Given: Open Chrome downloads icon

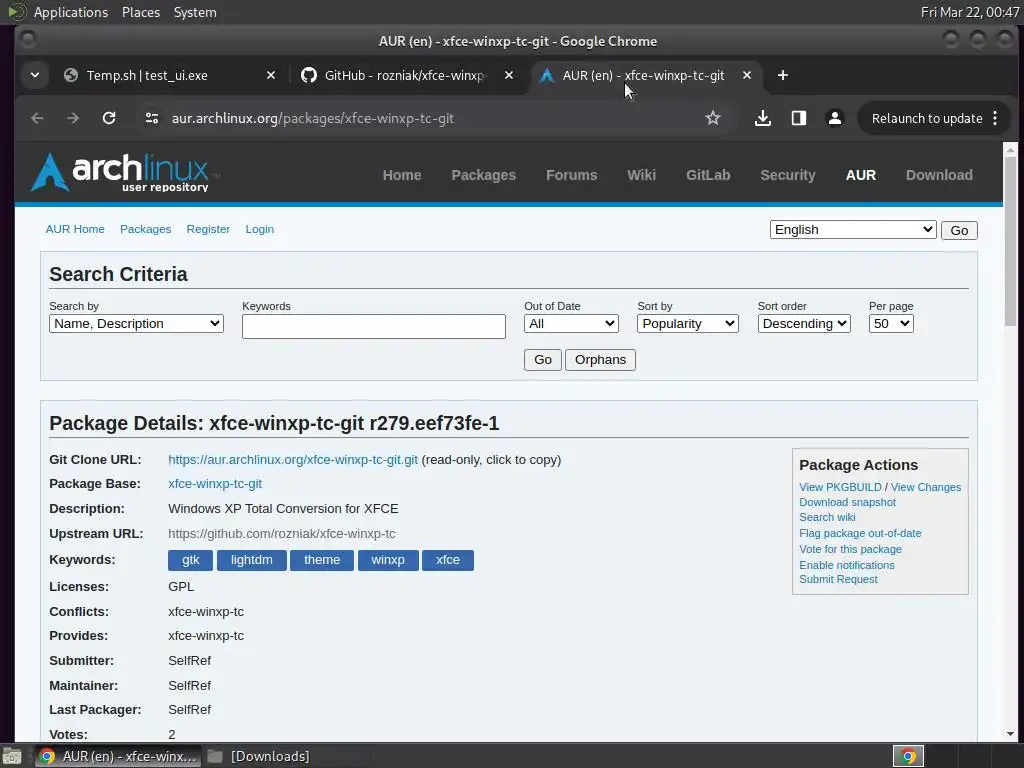Looking at the screenshot, I should (762, 118).
